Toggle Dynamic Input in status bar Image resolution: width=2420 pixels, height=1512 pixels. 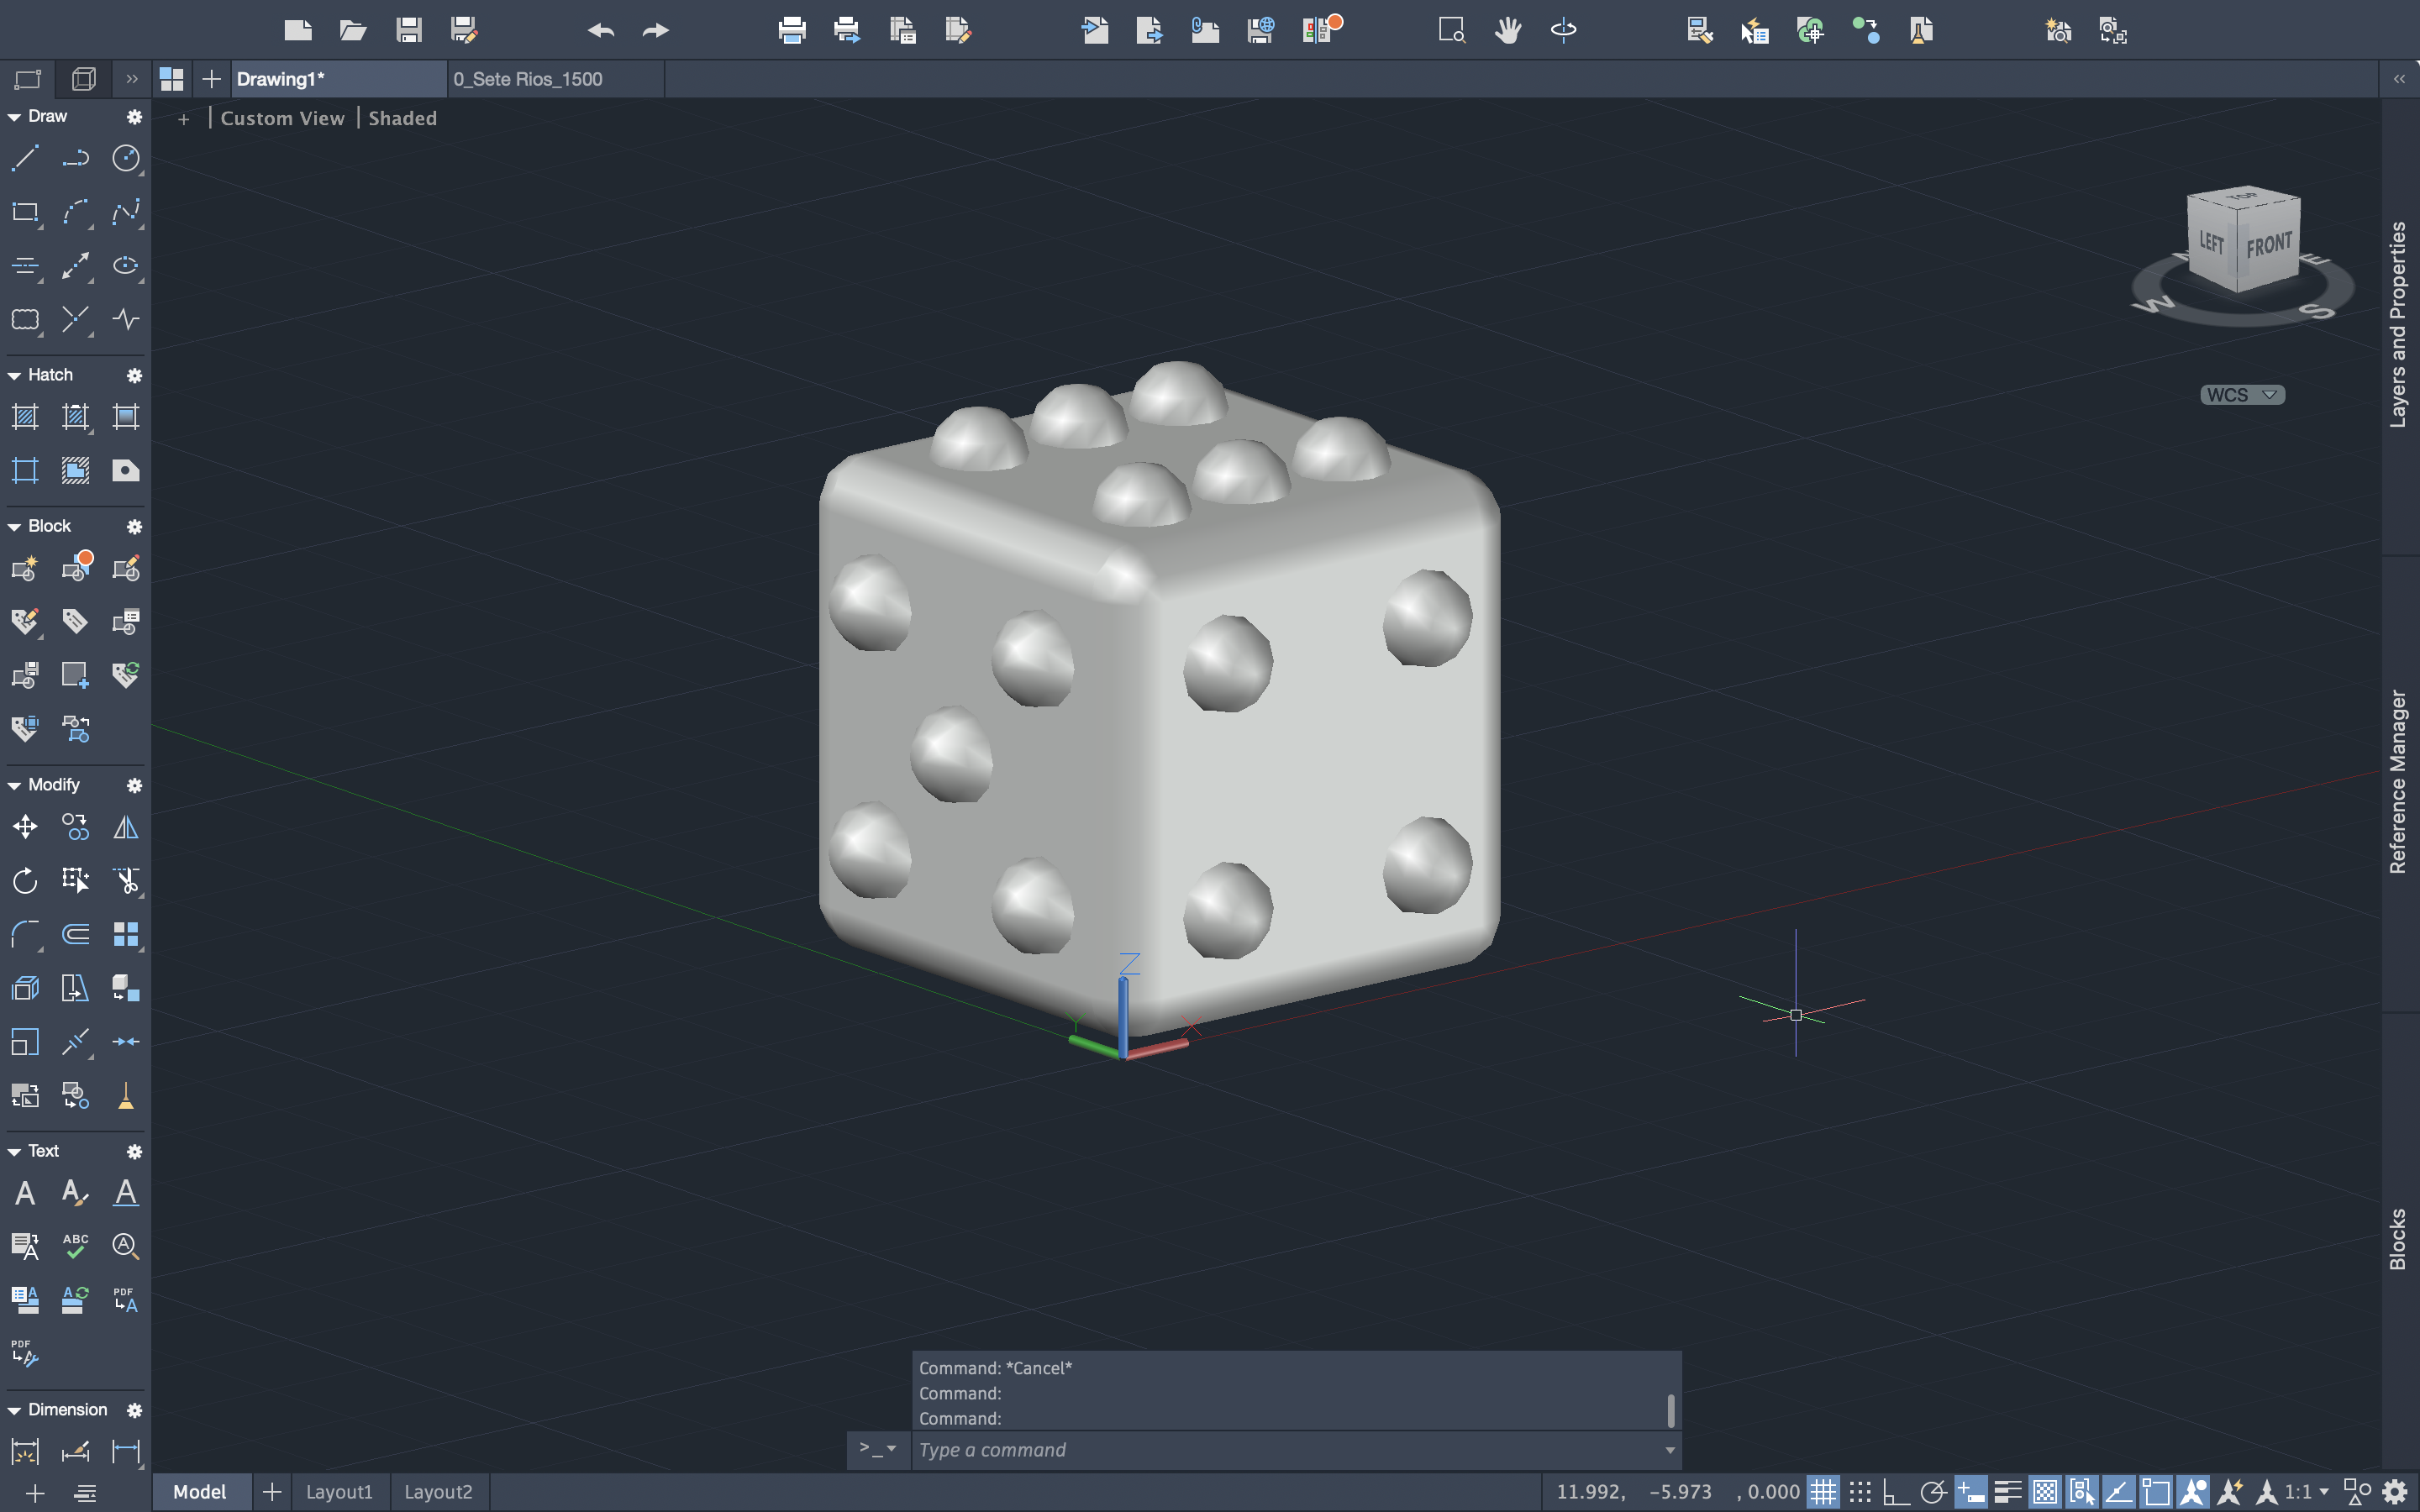click(1971, 1492)
